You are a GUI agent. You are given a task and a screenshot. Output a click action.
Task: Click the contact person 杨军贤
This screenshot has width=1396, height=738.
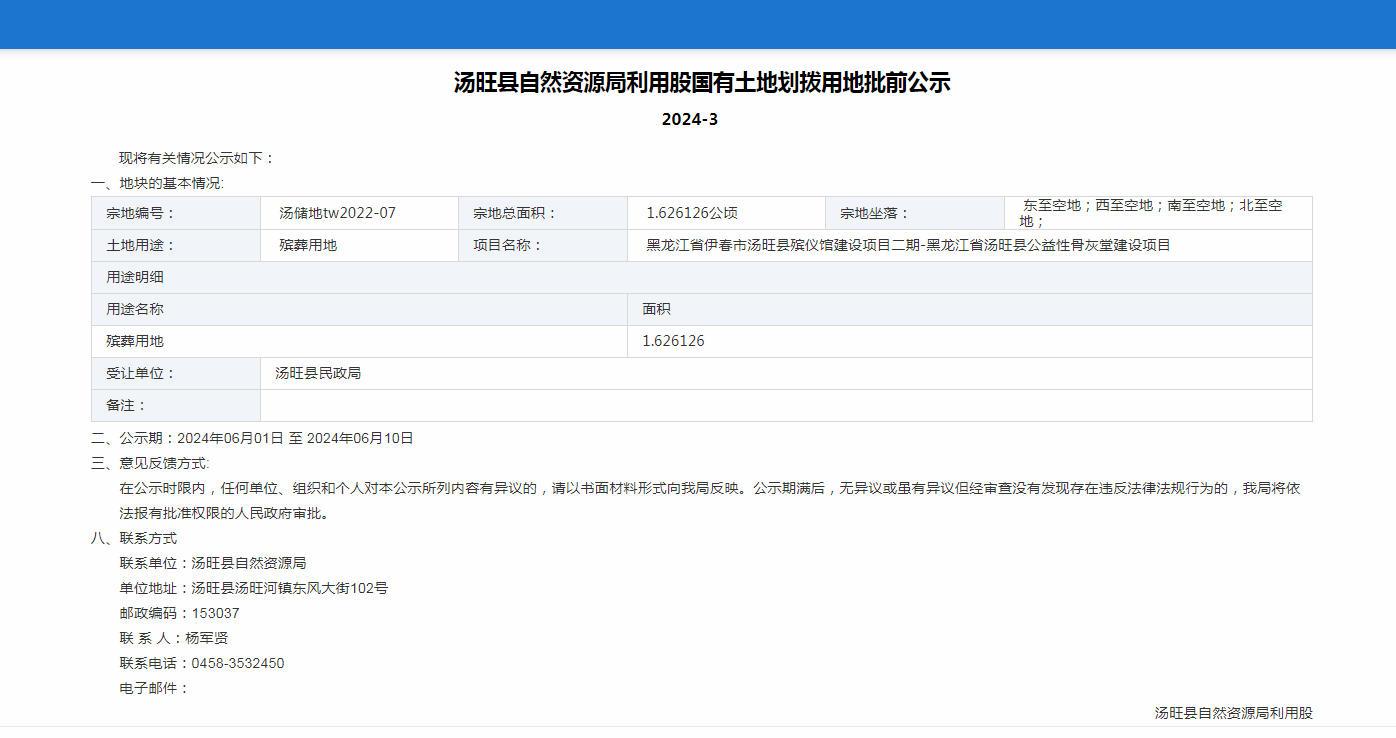206,638
